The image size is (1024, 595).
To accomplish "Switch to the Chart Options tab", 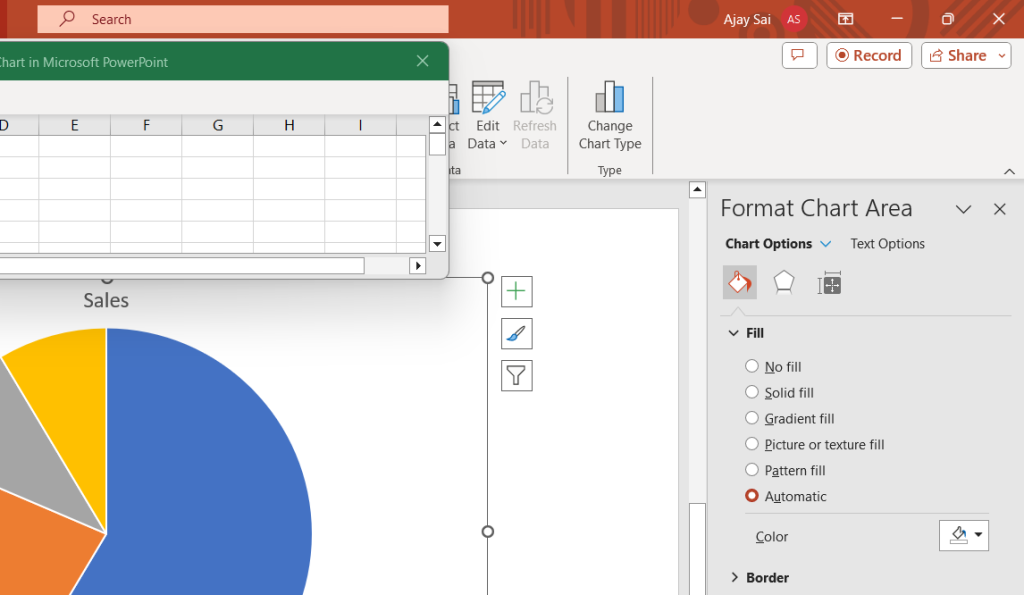I will tap(769, 244).
